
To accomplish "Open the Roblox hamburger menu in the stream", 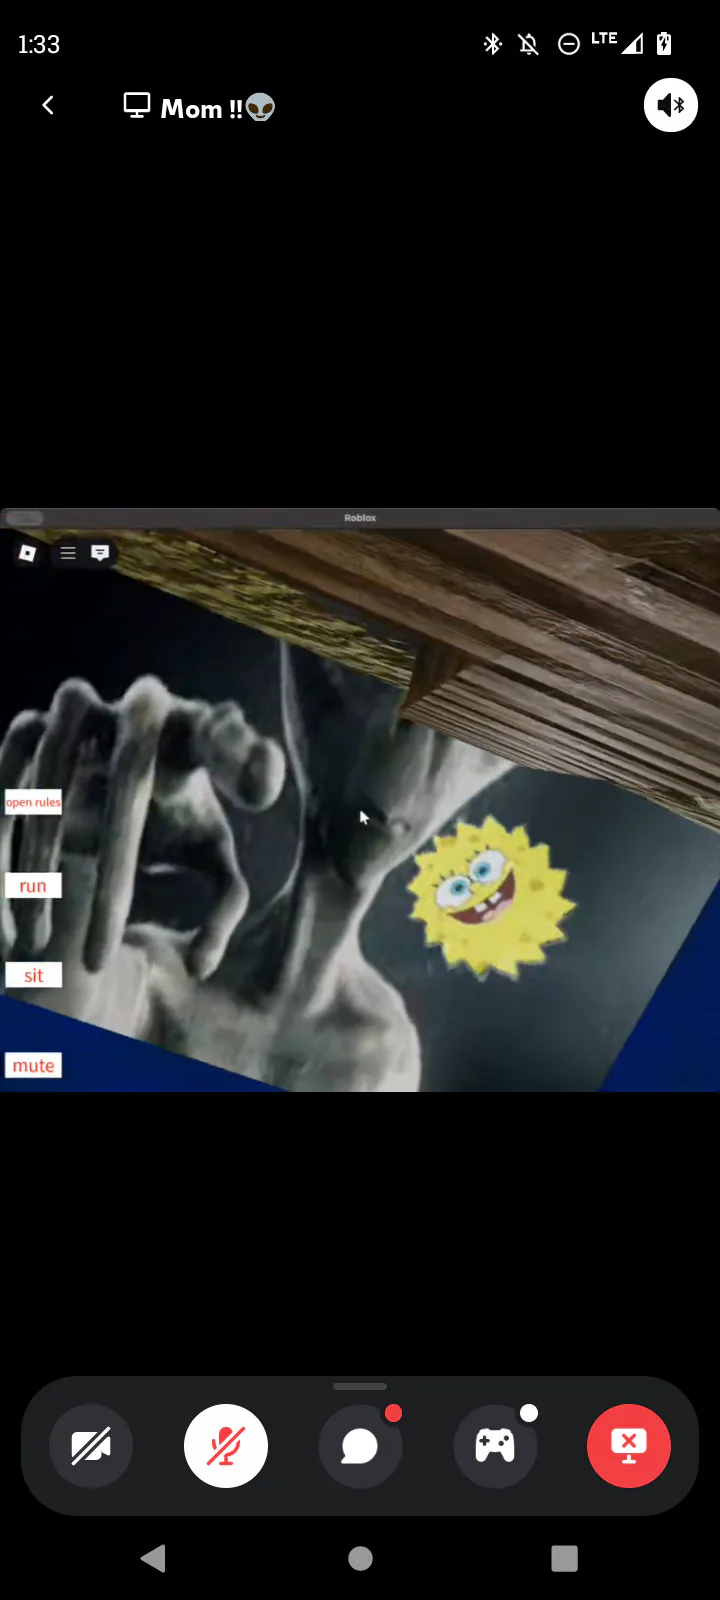I will click(x=68, y=553).
